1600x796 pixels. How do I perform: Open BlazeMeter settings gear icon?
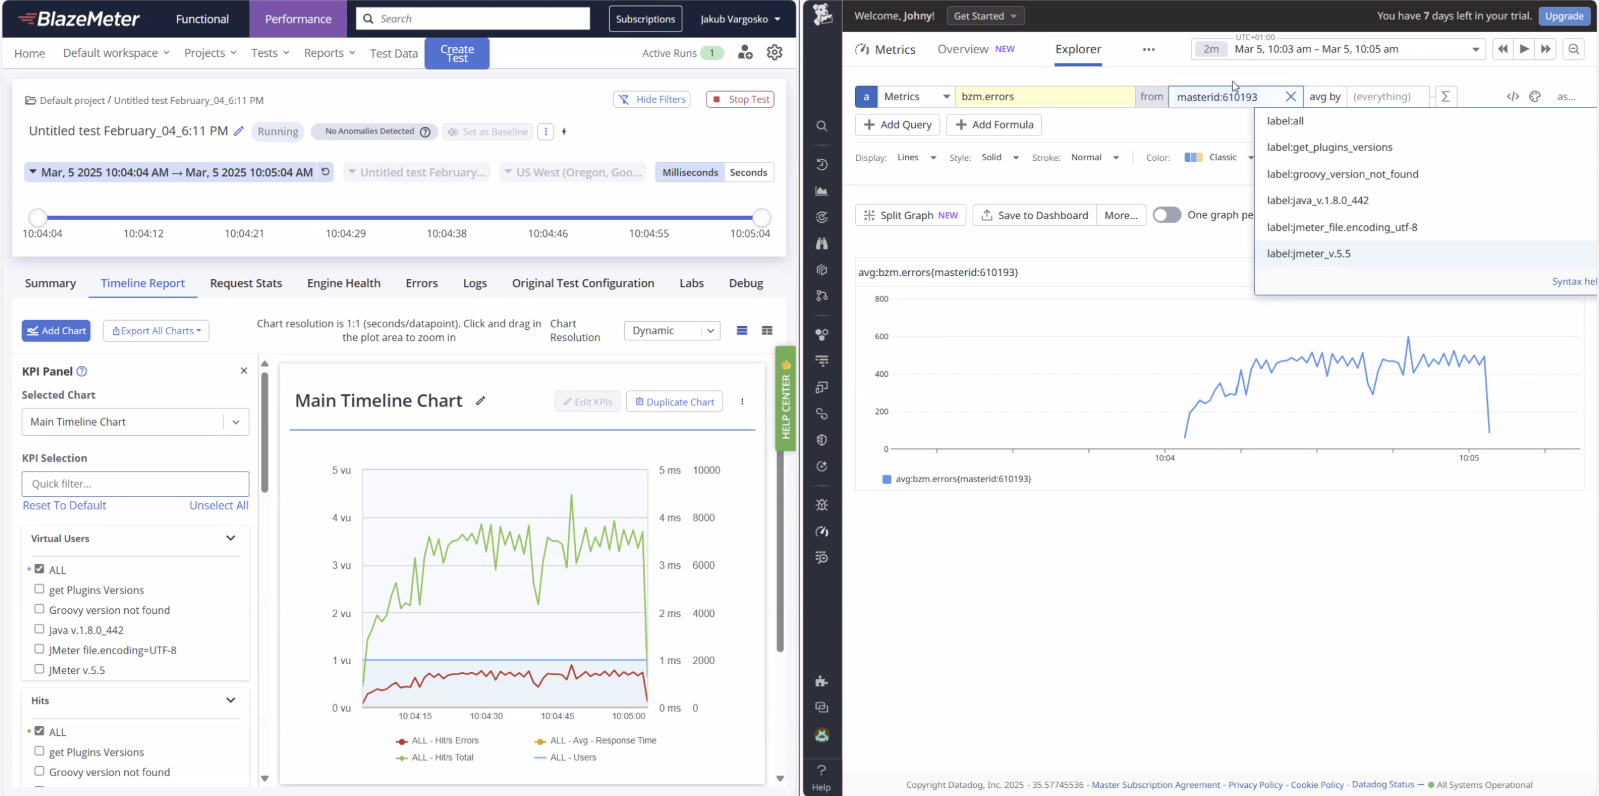pyautogui.click(x=774, y=53)
